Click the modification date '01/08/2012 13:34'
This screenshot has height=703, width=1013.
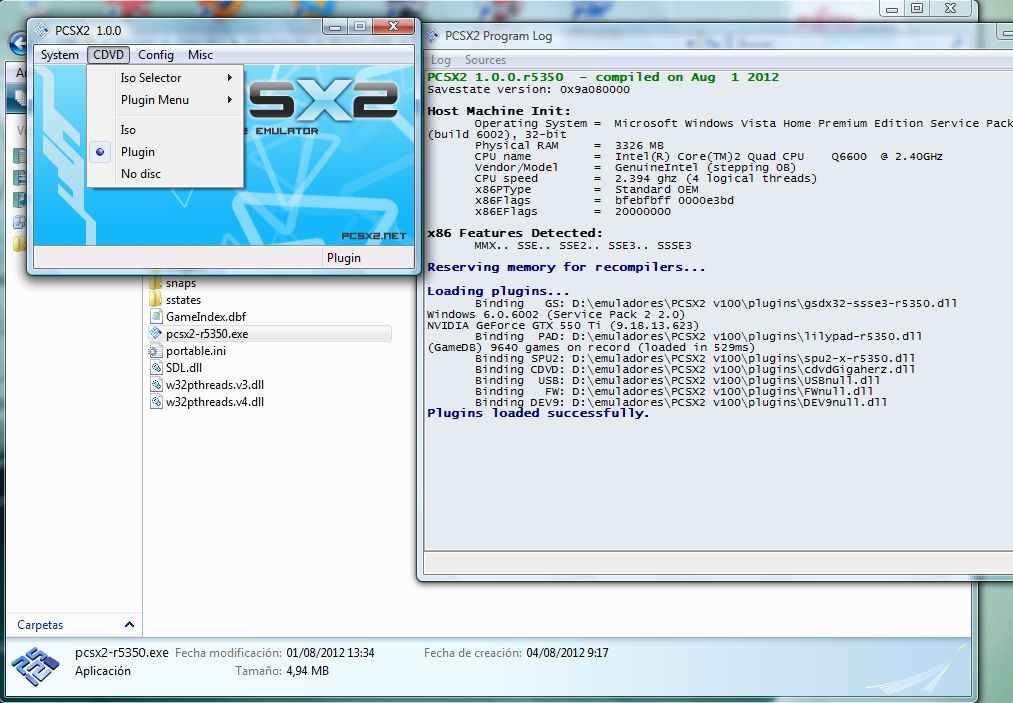click(330, 653)
